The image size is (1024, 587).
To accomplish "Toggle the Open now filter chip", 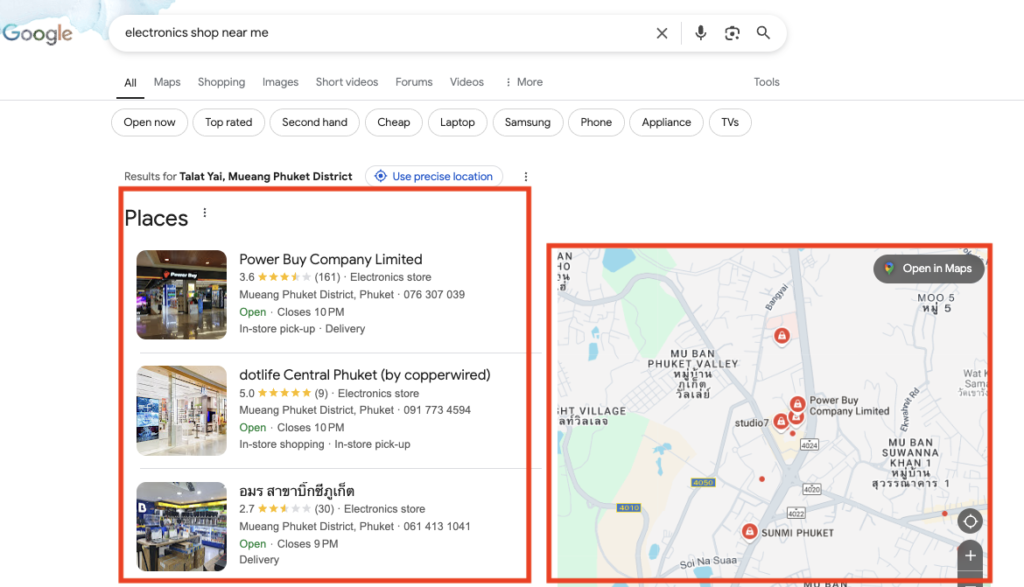I will click(150, 122).
